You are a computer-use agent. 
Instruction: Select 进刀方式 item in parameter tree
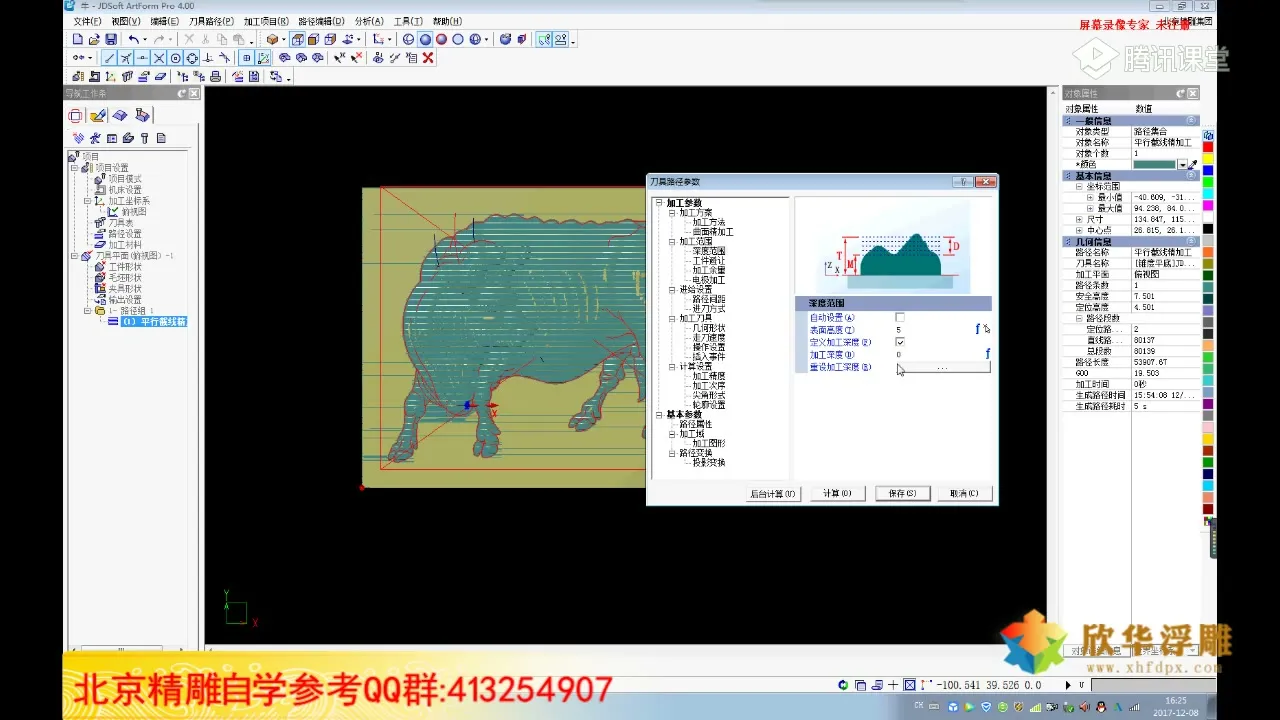(x=709, y=309)
